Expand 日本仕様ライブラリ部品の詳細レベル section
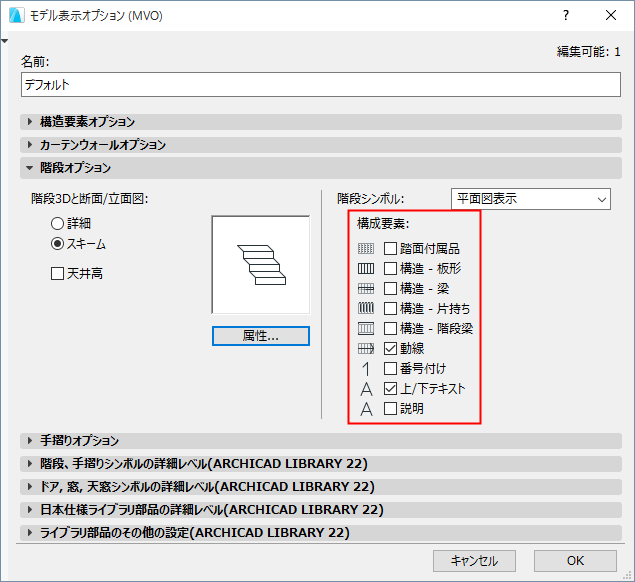 (321, 510)
